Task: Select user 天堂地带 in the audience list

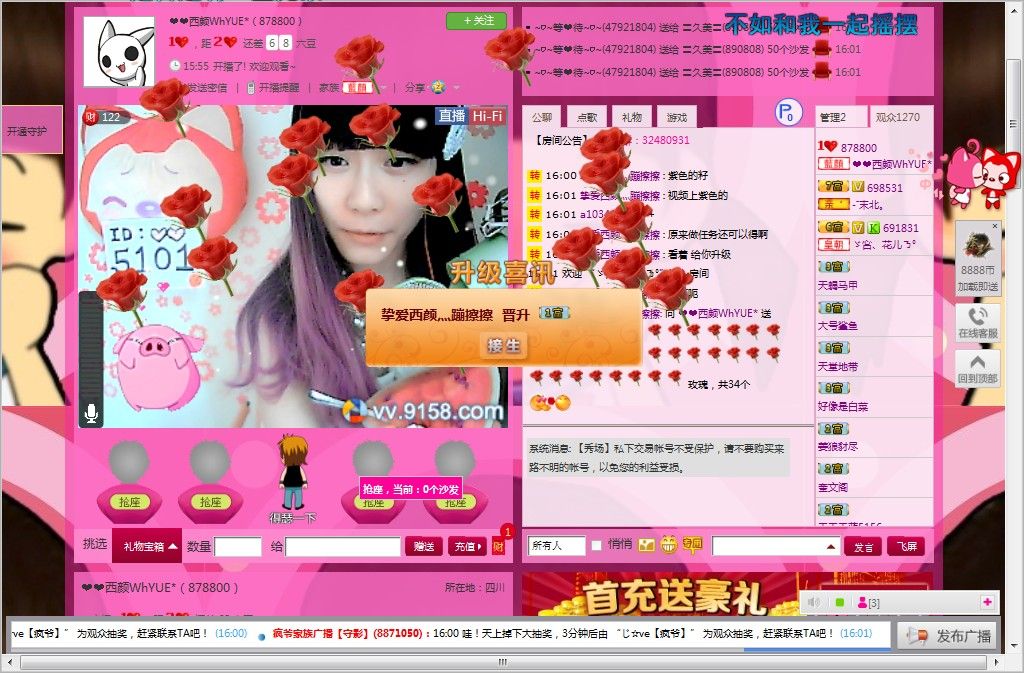Action: 874,356
